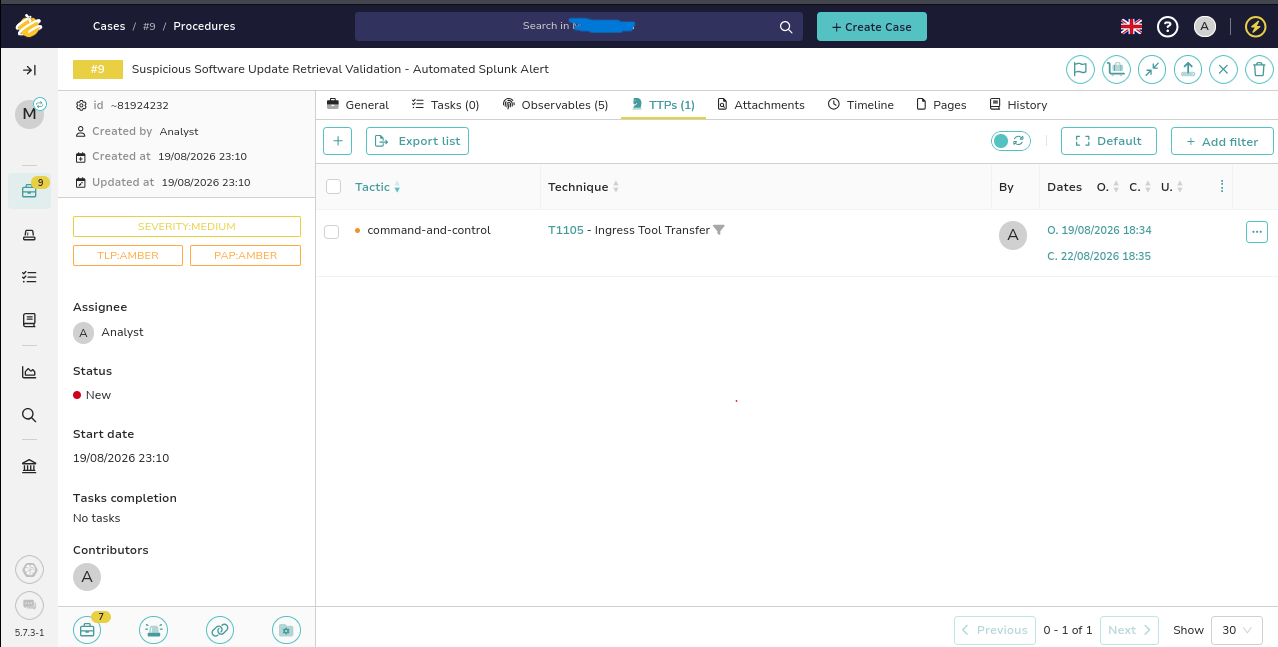Open the alerts icon in left sidebar
Screen dimensions: 1278x647
(29, 235)
